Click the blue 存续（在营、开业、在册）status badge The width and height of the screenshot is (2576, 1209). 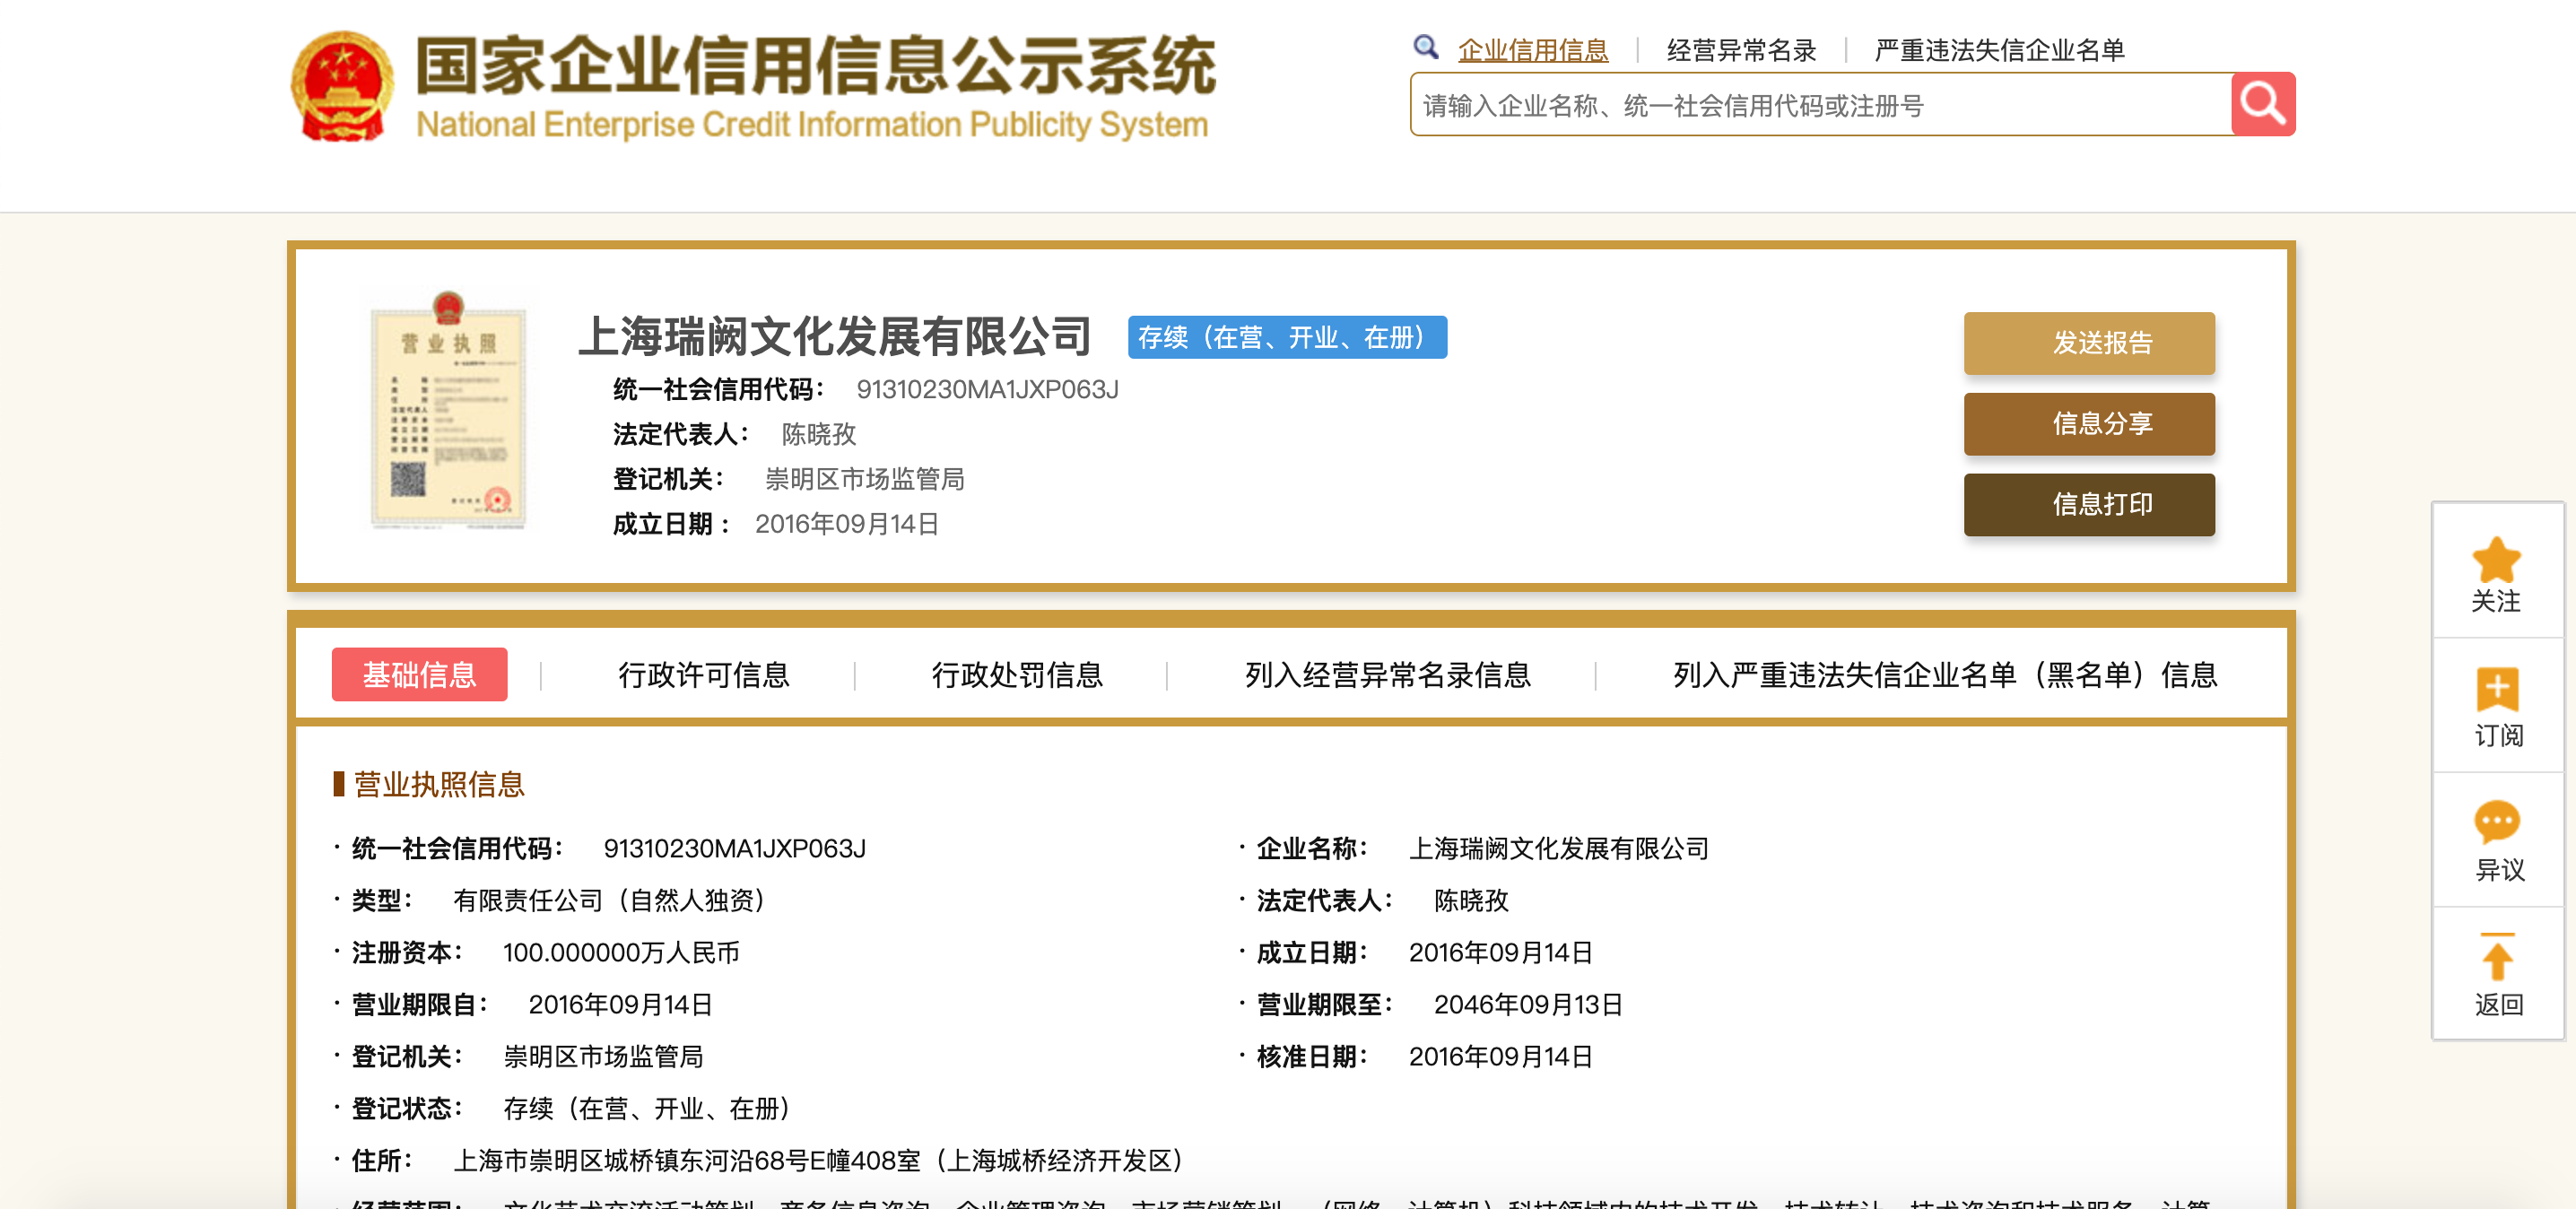click(1287, 338)
